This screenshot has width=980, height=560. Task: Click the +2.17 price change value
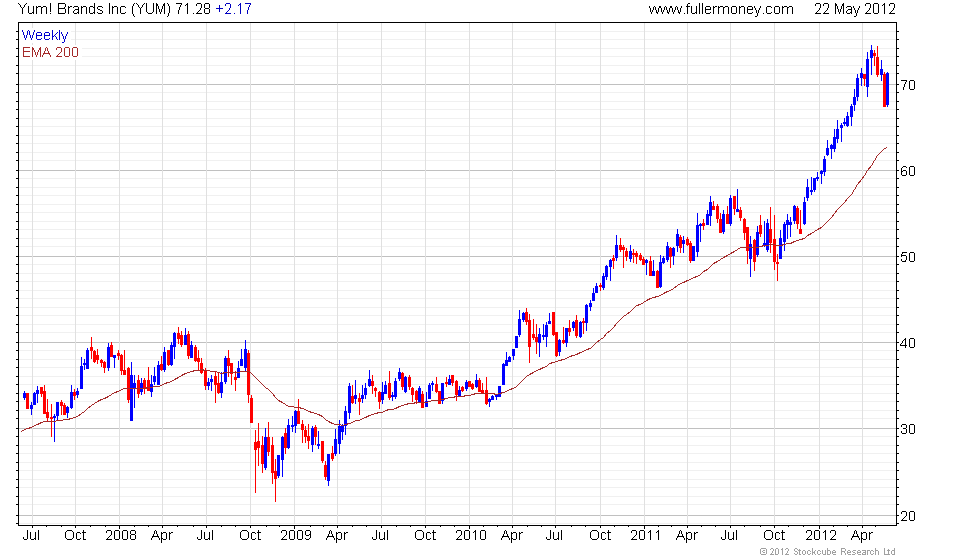tap(233, 9)
